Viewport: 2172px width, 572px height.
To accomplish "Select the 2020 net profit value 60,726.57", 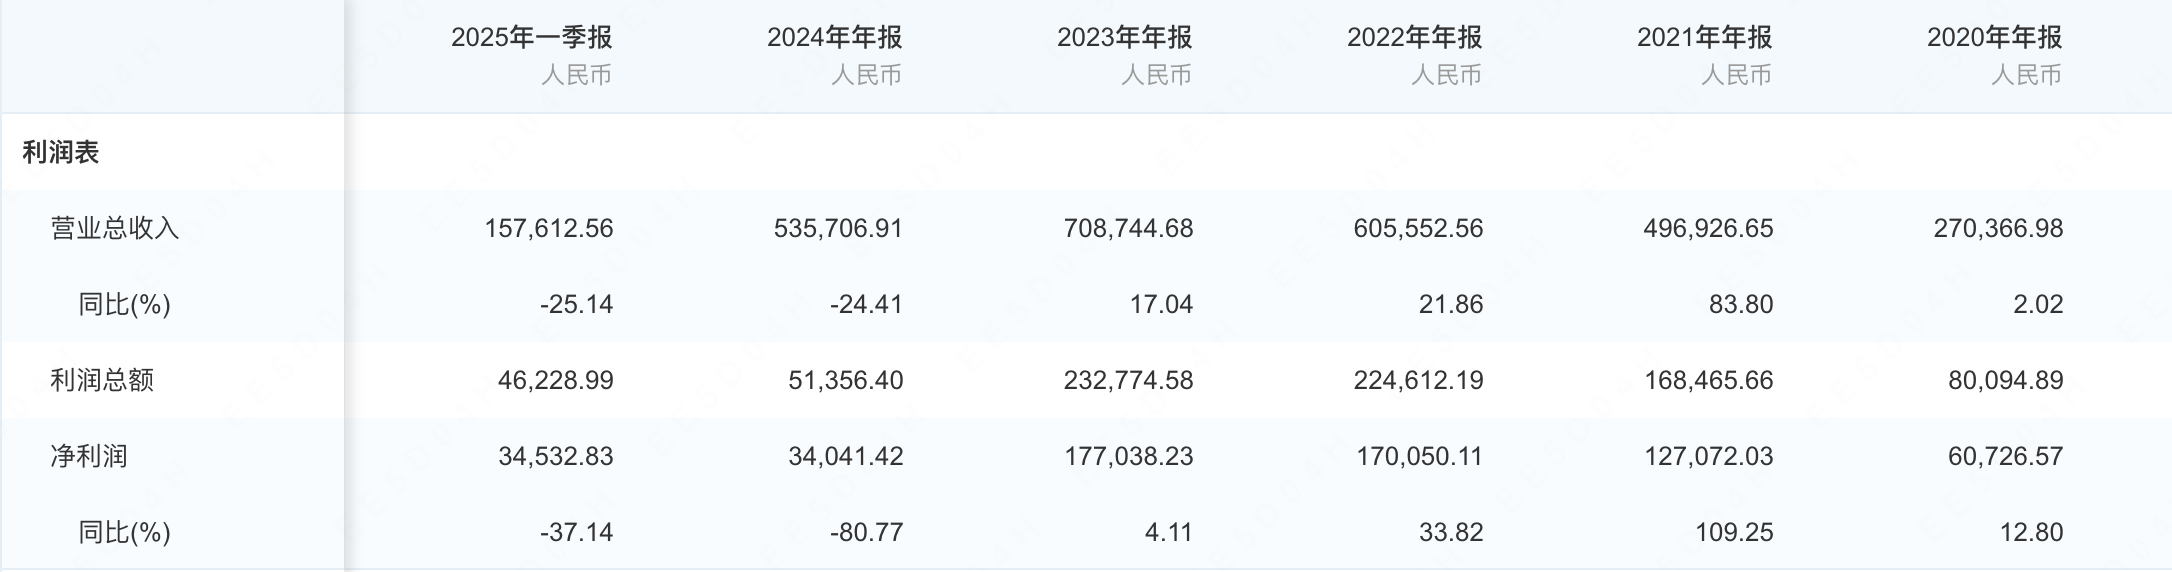I will (x=2005, y=457).
